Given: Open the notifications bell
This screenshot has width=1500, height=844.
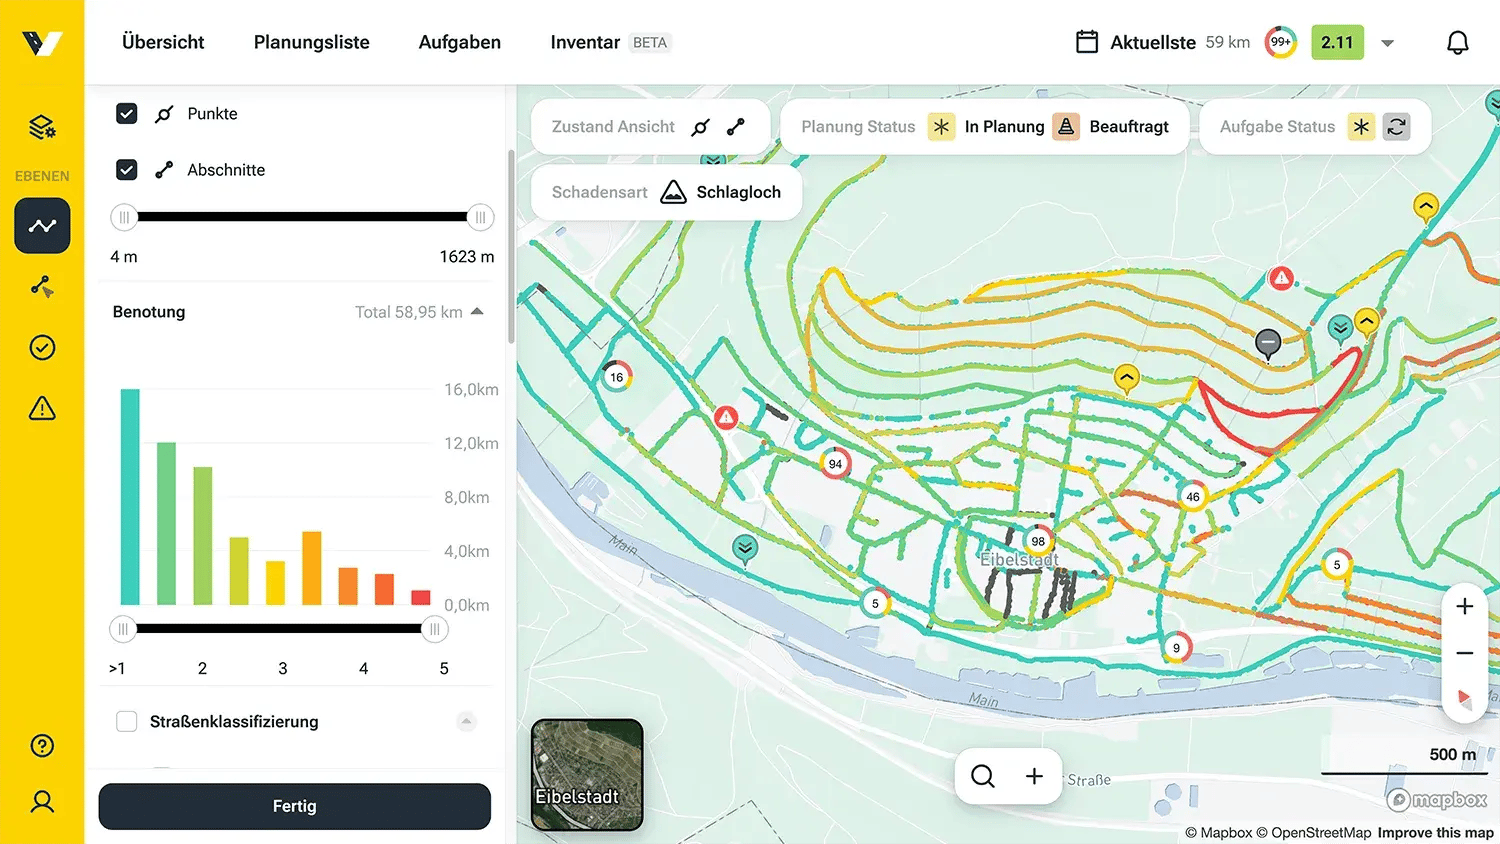Looking at the screenshot, I should coord(1457,42).
